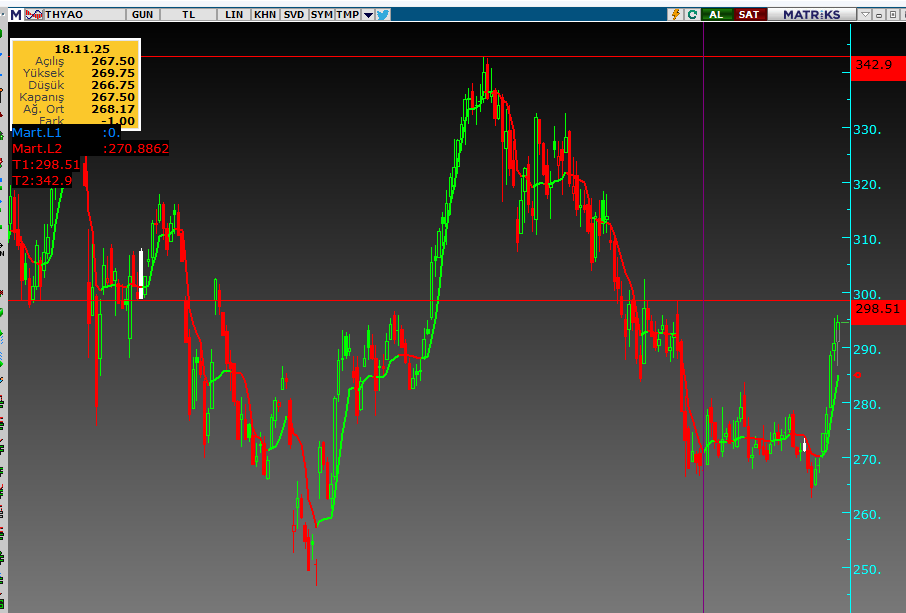The height and width of the screenshot is (613, 906).
Task: Minimize the chart window
Action: coord(879,15)
